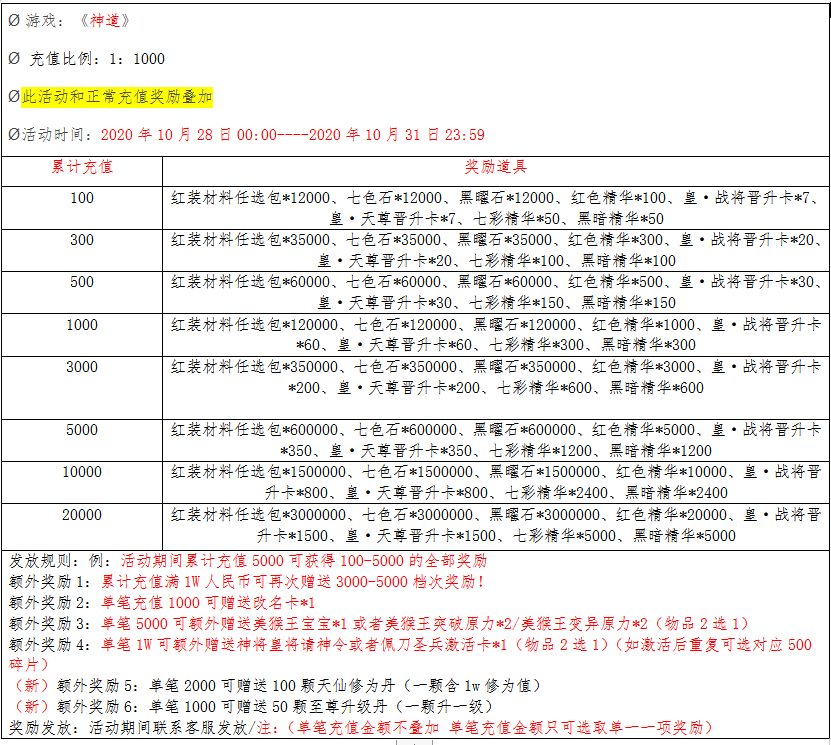Click rewards cell starting 红装材料任选包*12000
Image resolution: width=831 pixels, height=745 pixels.
click(x=496, y=208)
